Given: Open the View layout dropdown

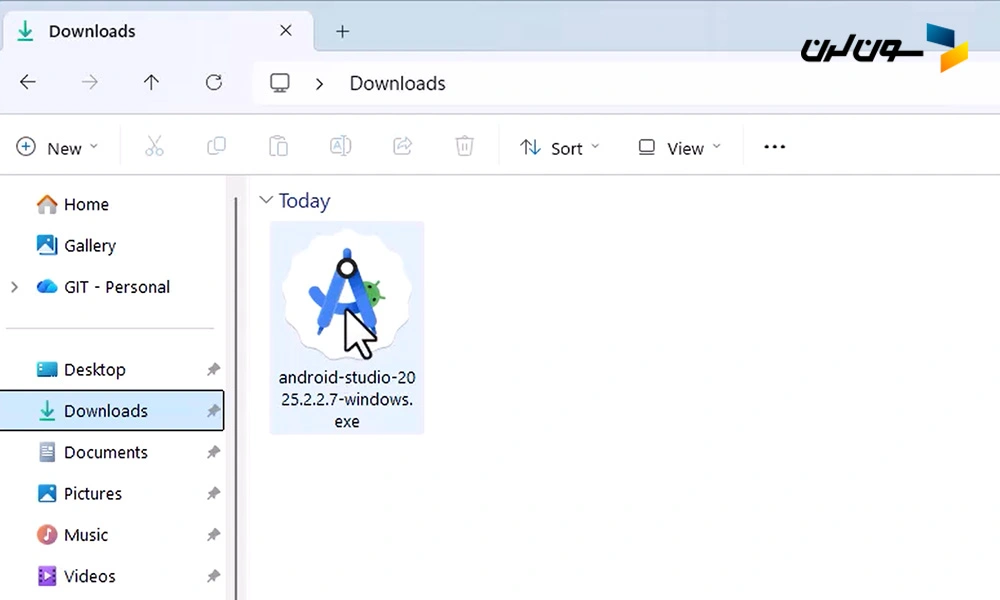Looking at the screenshot, I should (679, 148).
